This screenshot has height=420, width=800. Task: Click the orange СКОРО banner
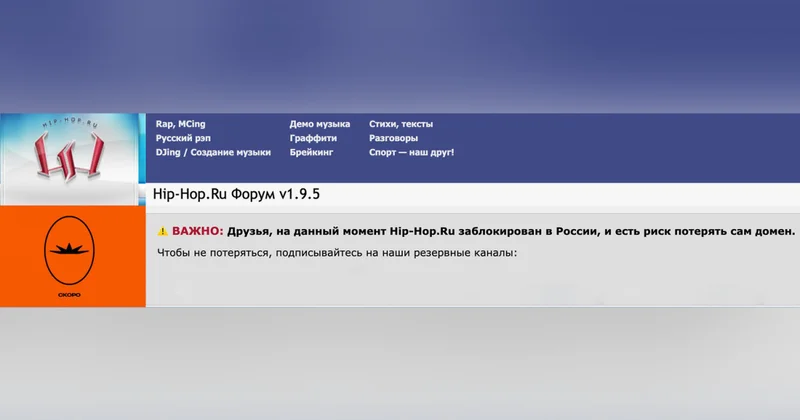tap(72, 256)
